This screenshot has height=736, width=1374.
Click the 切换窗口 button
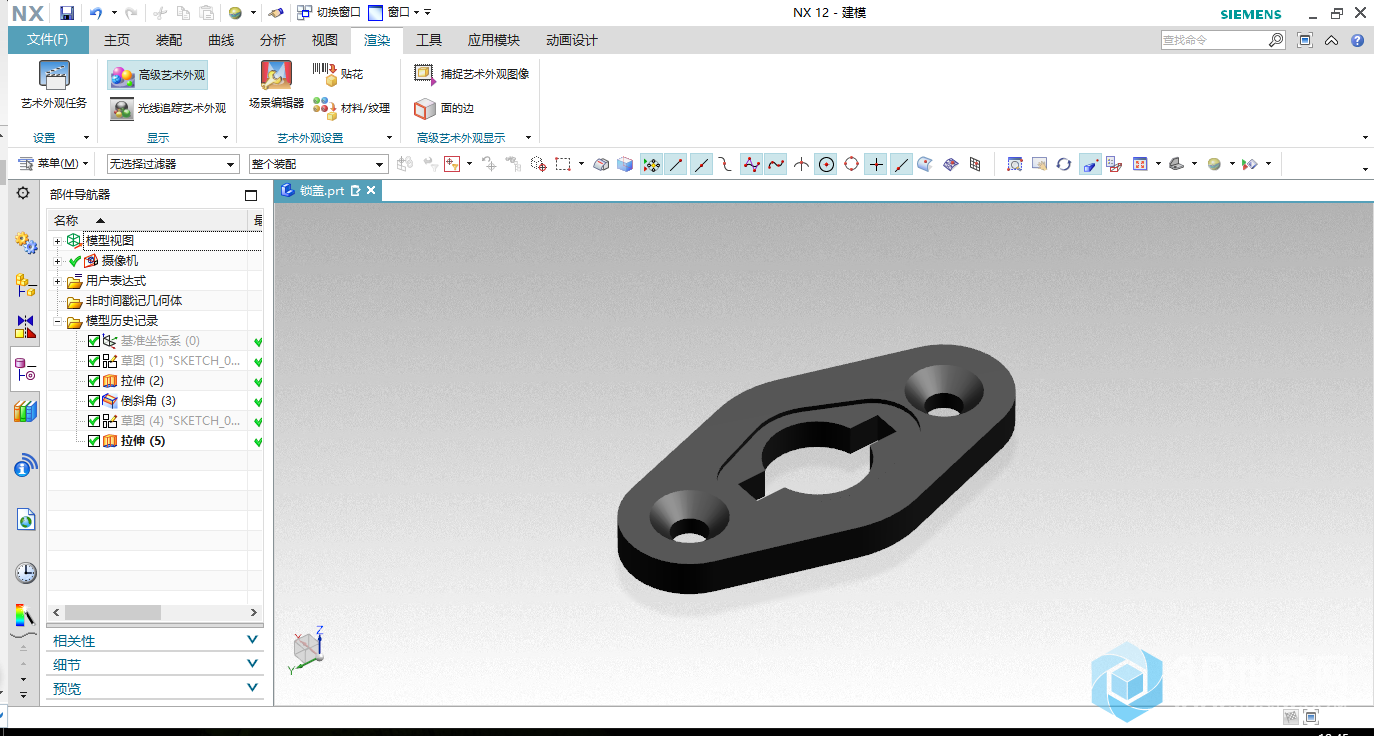(329, 13)
